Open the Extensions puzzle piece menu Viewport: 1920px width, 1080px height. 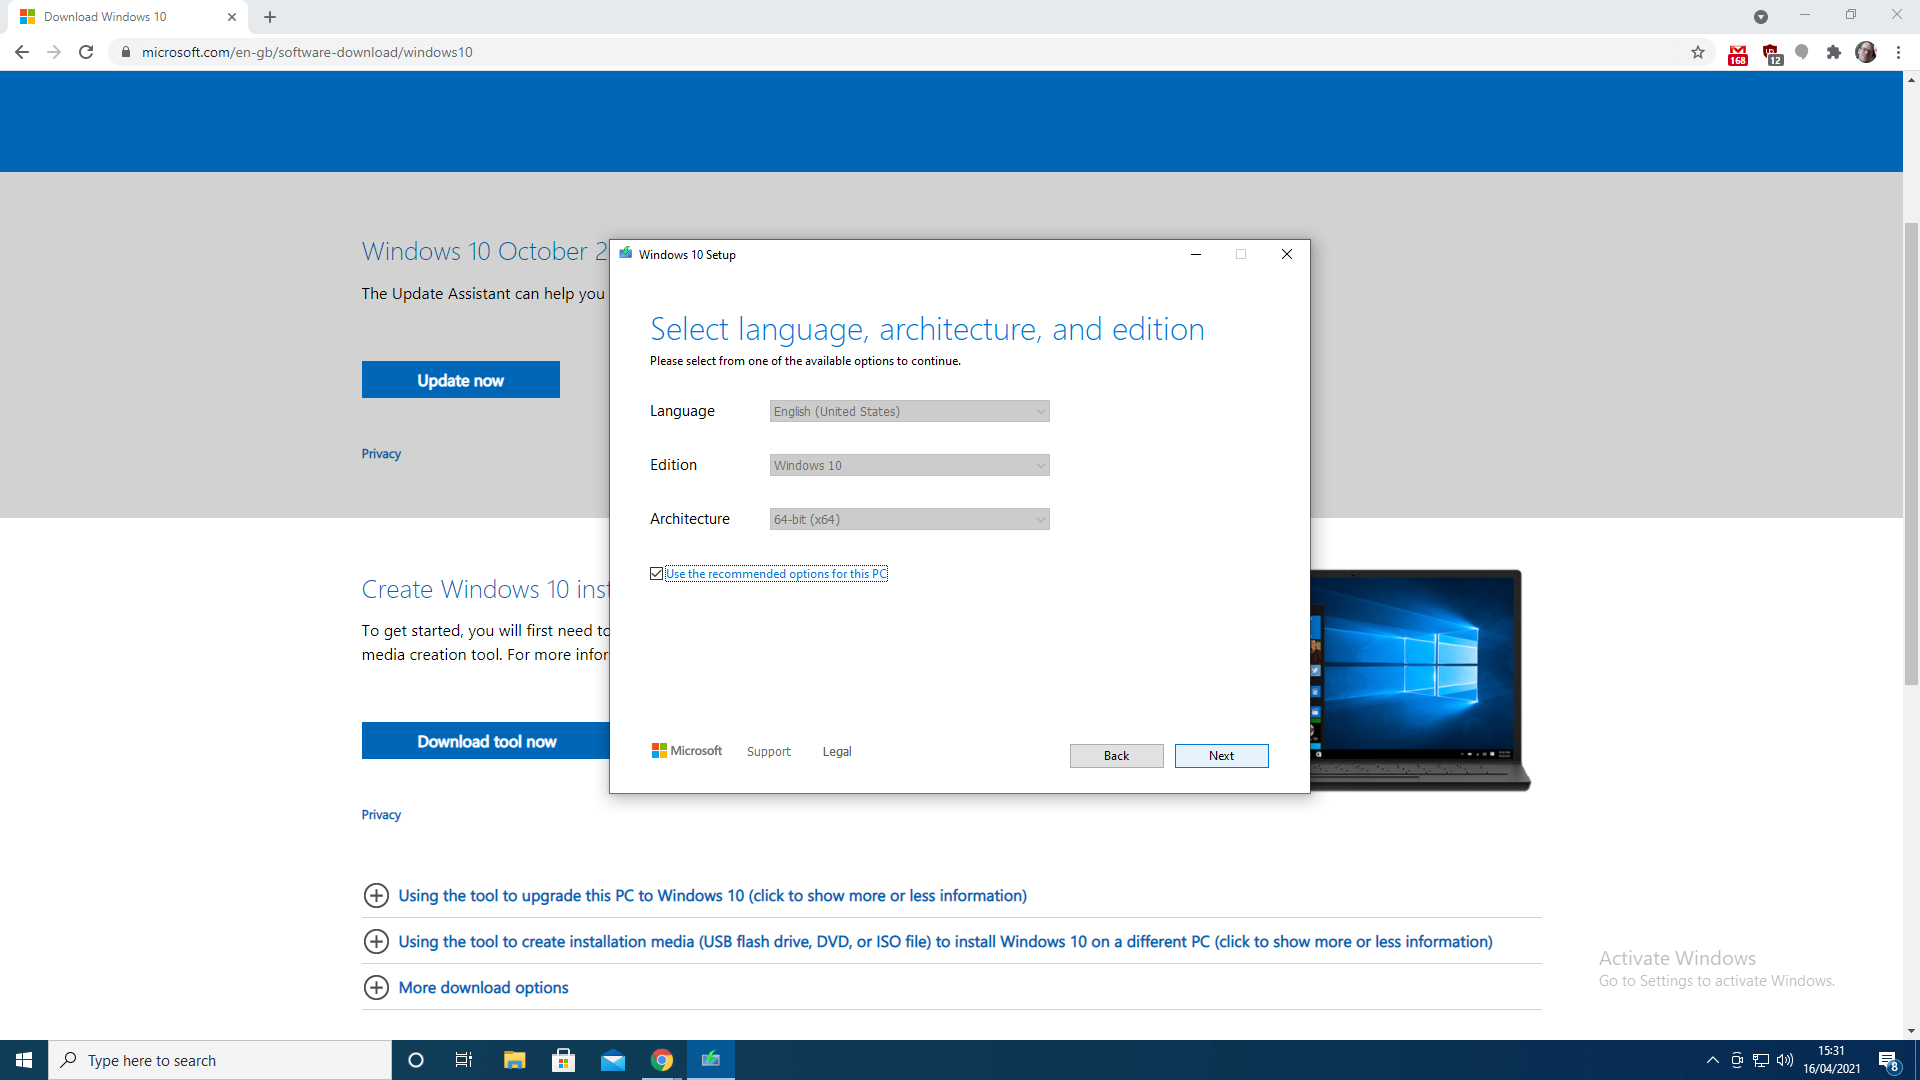pos(1834,52)
